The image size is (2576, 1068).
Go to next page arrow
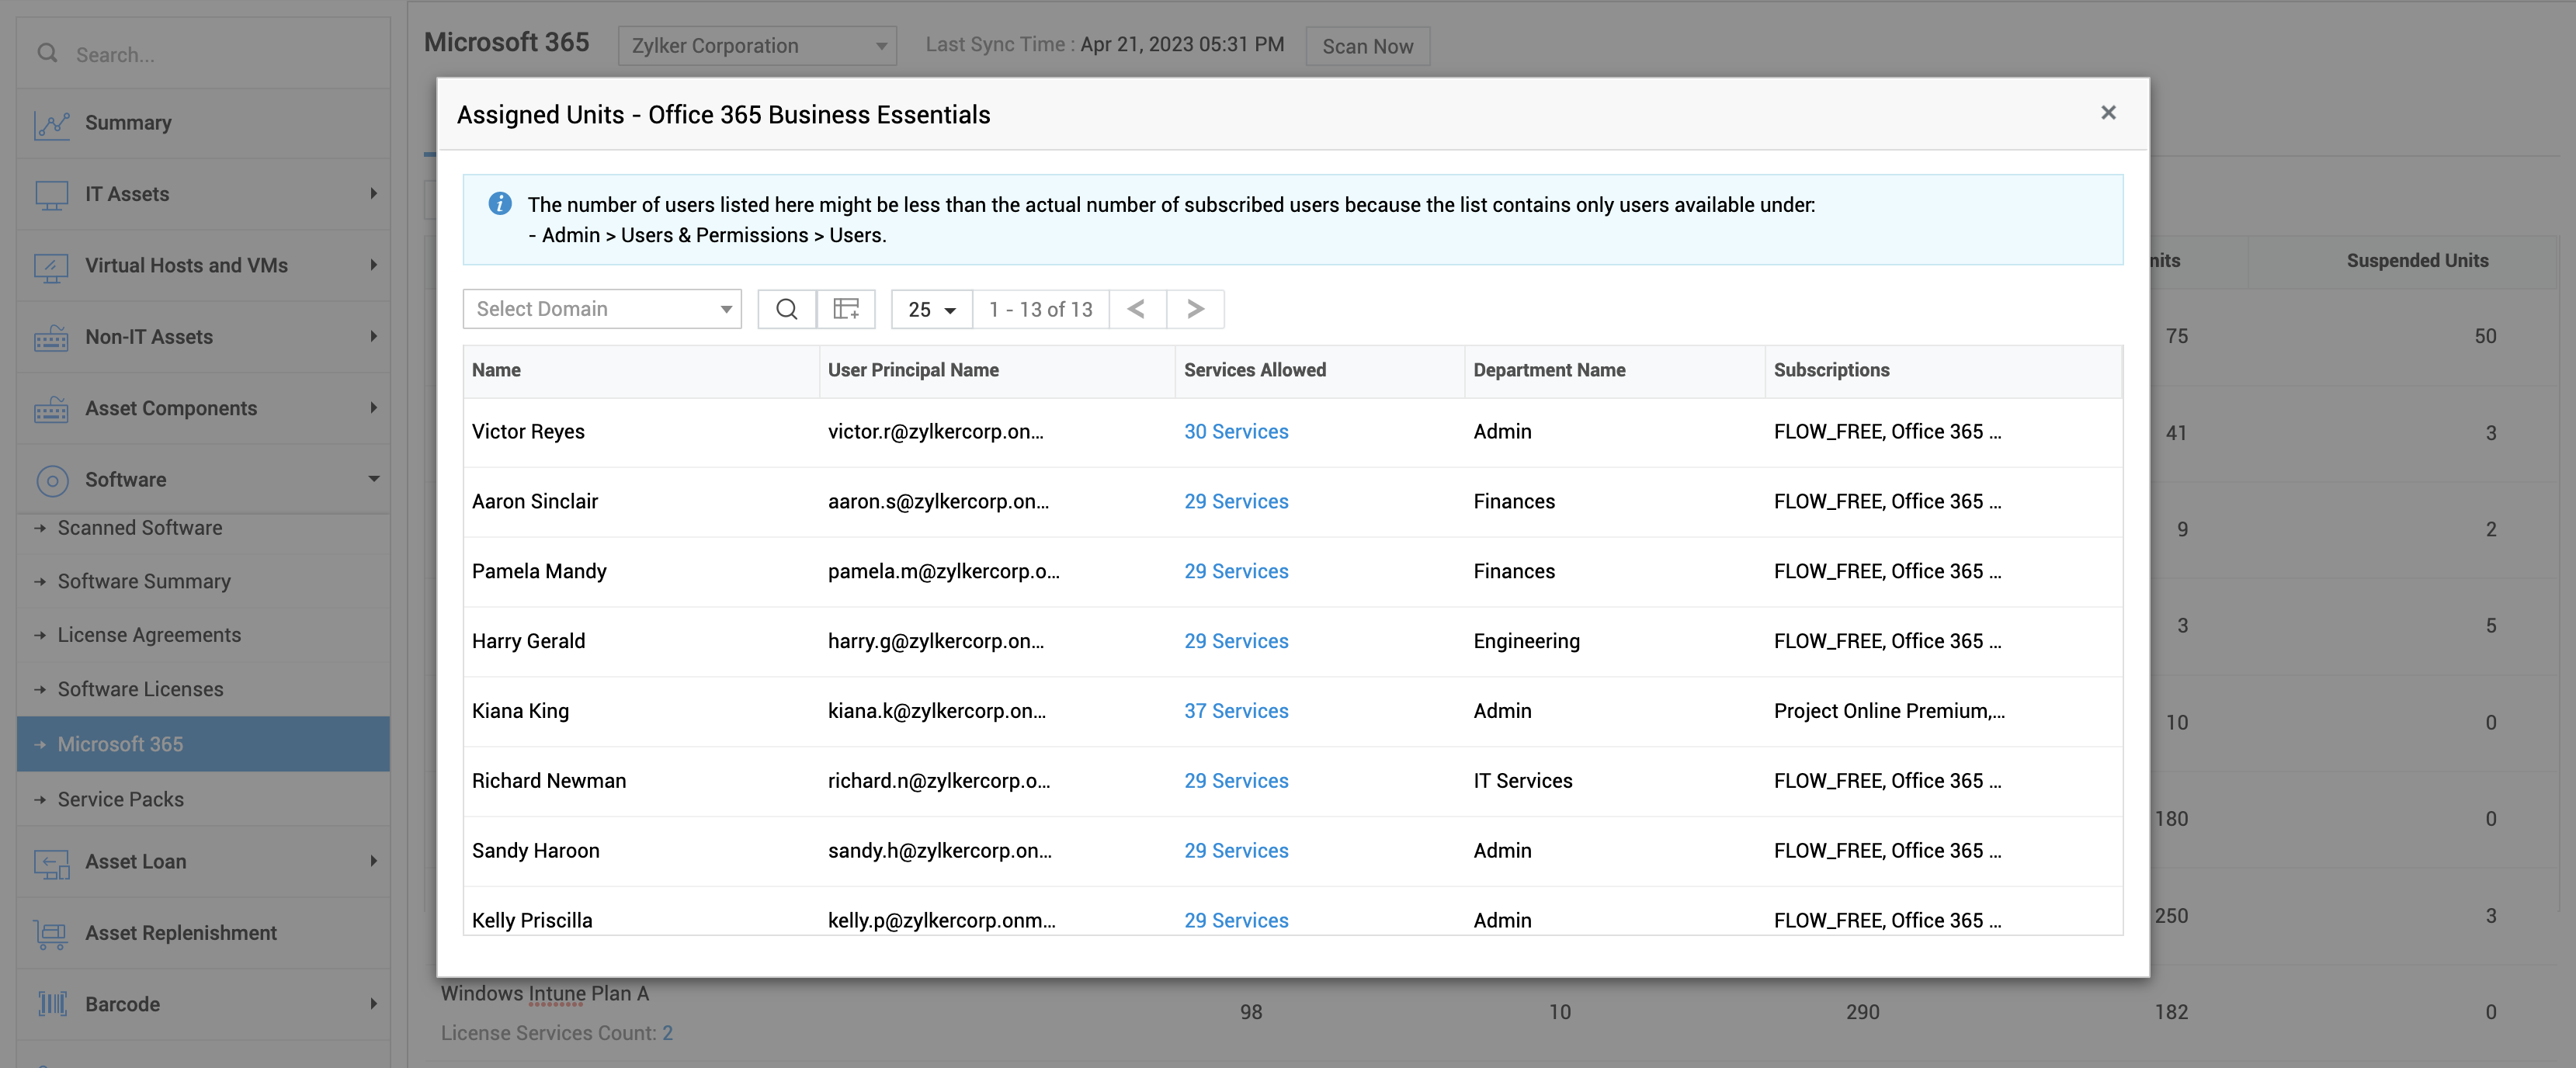(1195, 309)
